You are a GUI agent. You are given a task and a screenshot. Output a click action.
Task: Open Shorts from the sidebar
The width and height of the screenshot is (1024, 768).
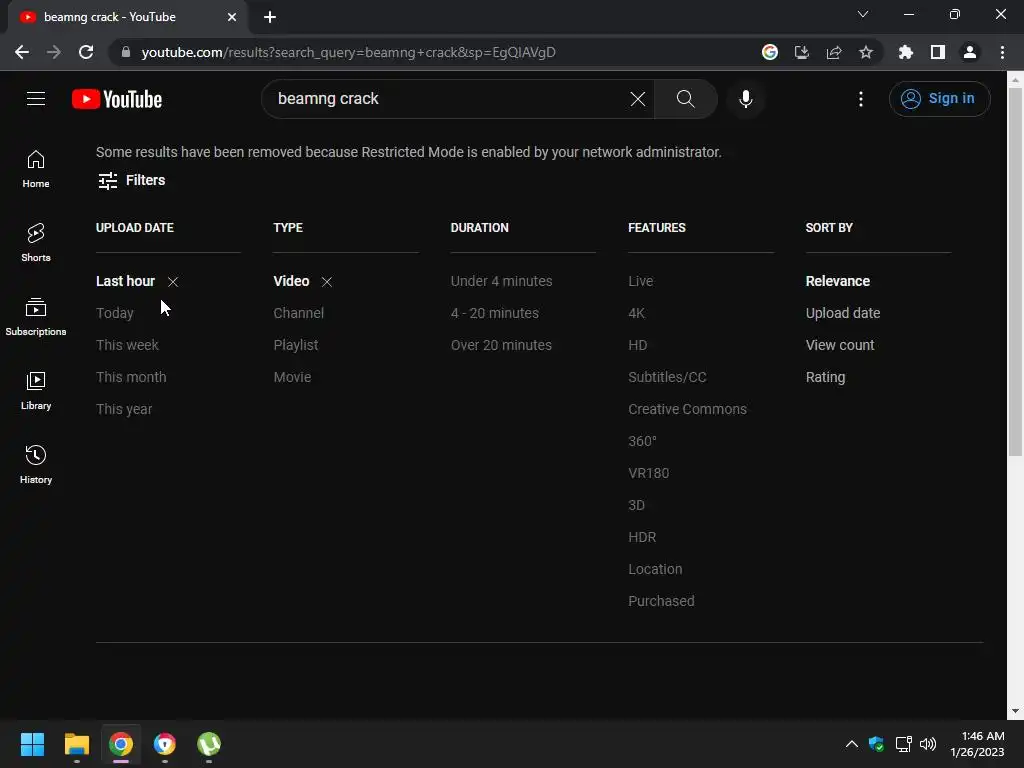click(x=36, y=243)
